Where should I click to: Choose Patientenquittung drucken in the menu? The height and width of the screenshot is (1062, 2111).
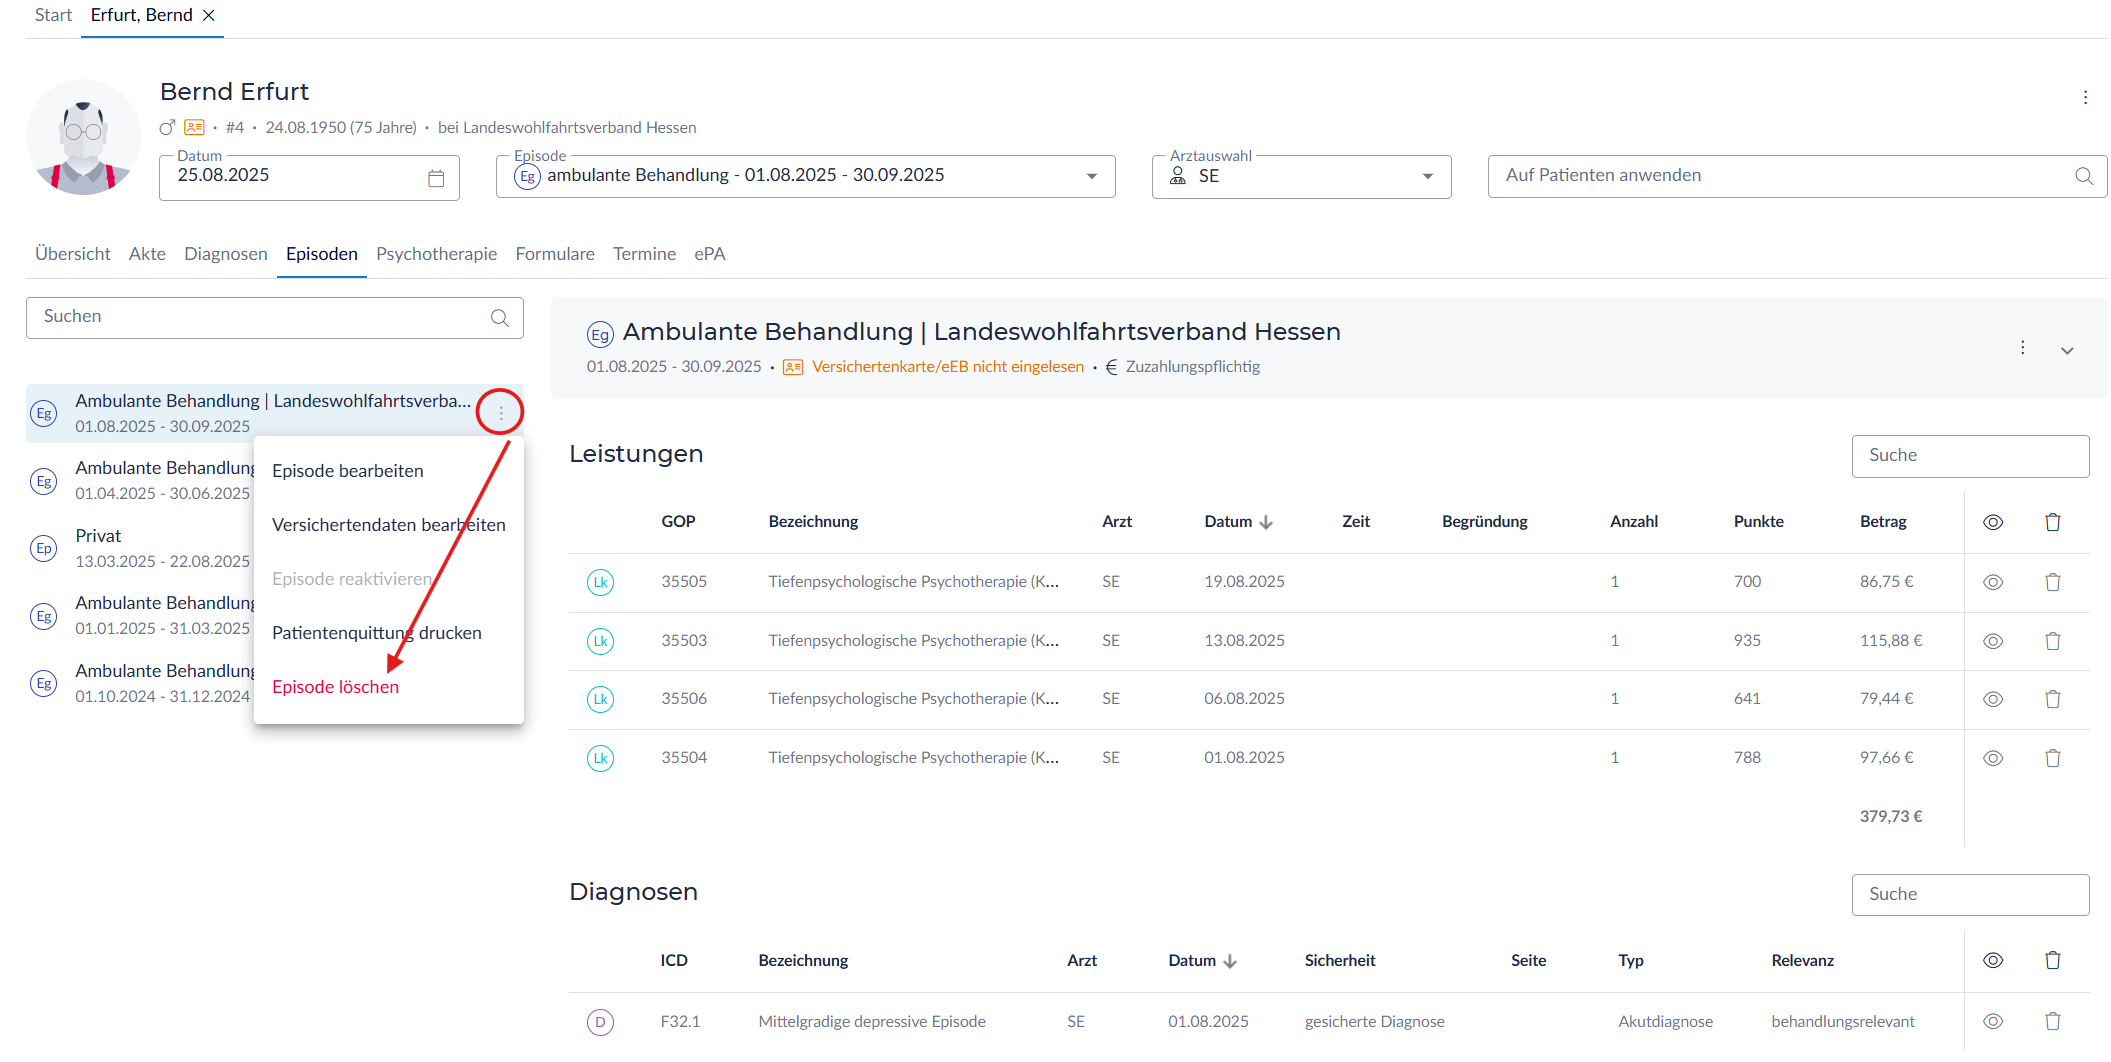pos(376,633)
